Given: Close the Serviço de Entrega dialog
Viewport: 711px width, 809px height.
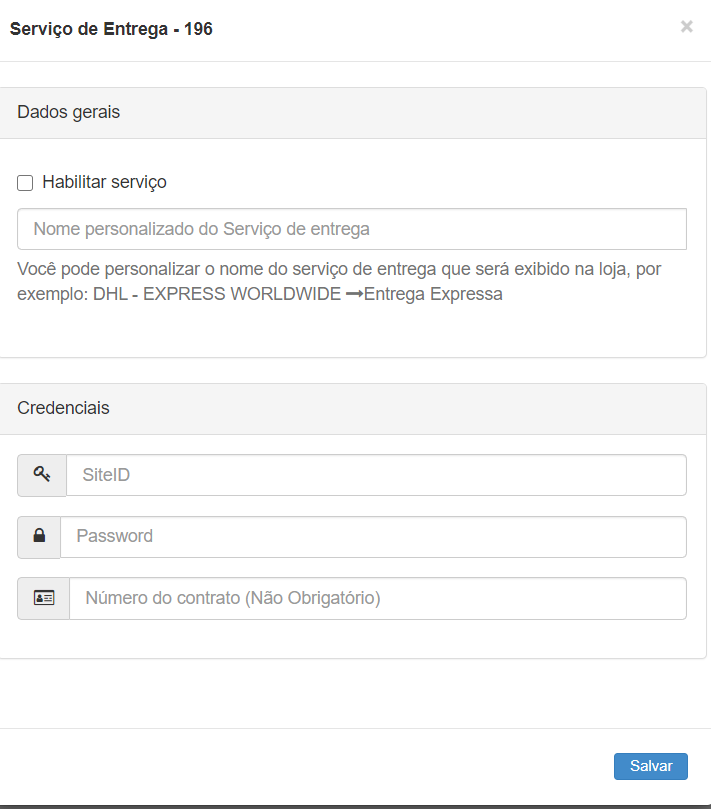Looking at the screenshot, I should (686, 27).
